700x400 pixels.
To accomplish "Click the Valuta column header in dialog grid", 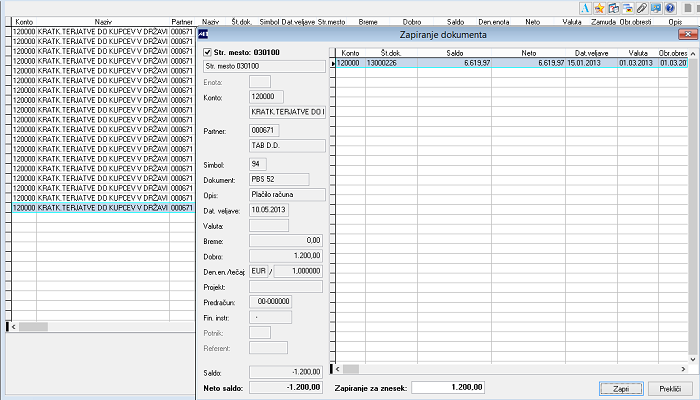I will [x=638, y=53].
